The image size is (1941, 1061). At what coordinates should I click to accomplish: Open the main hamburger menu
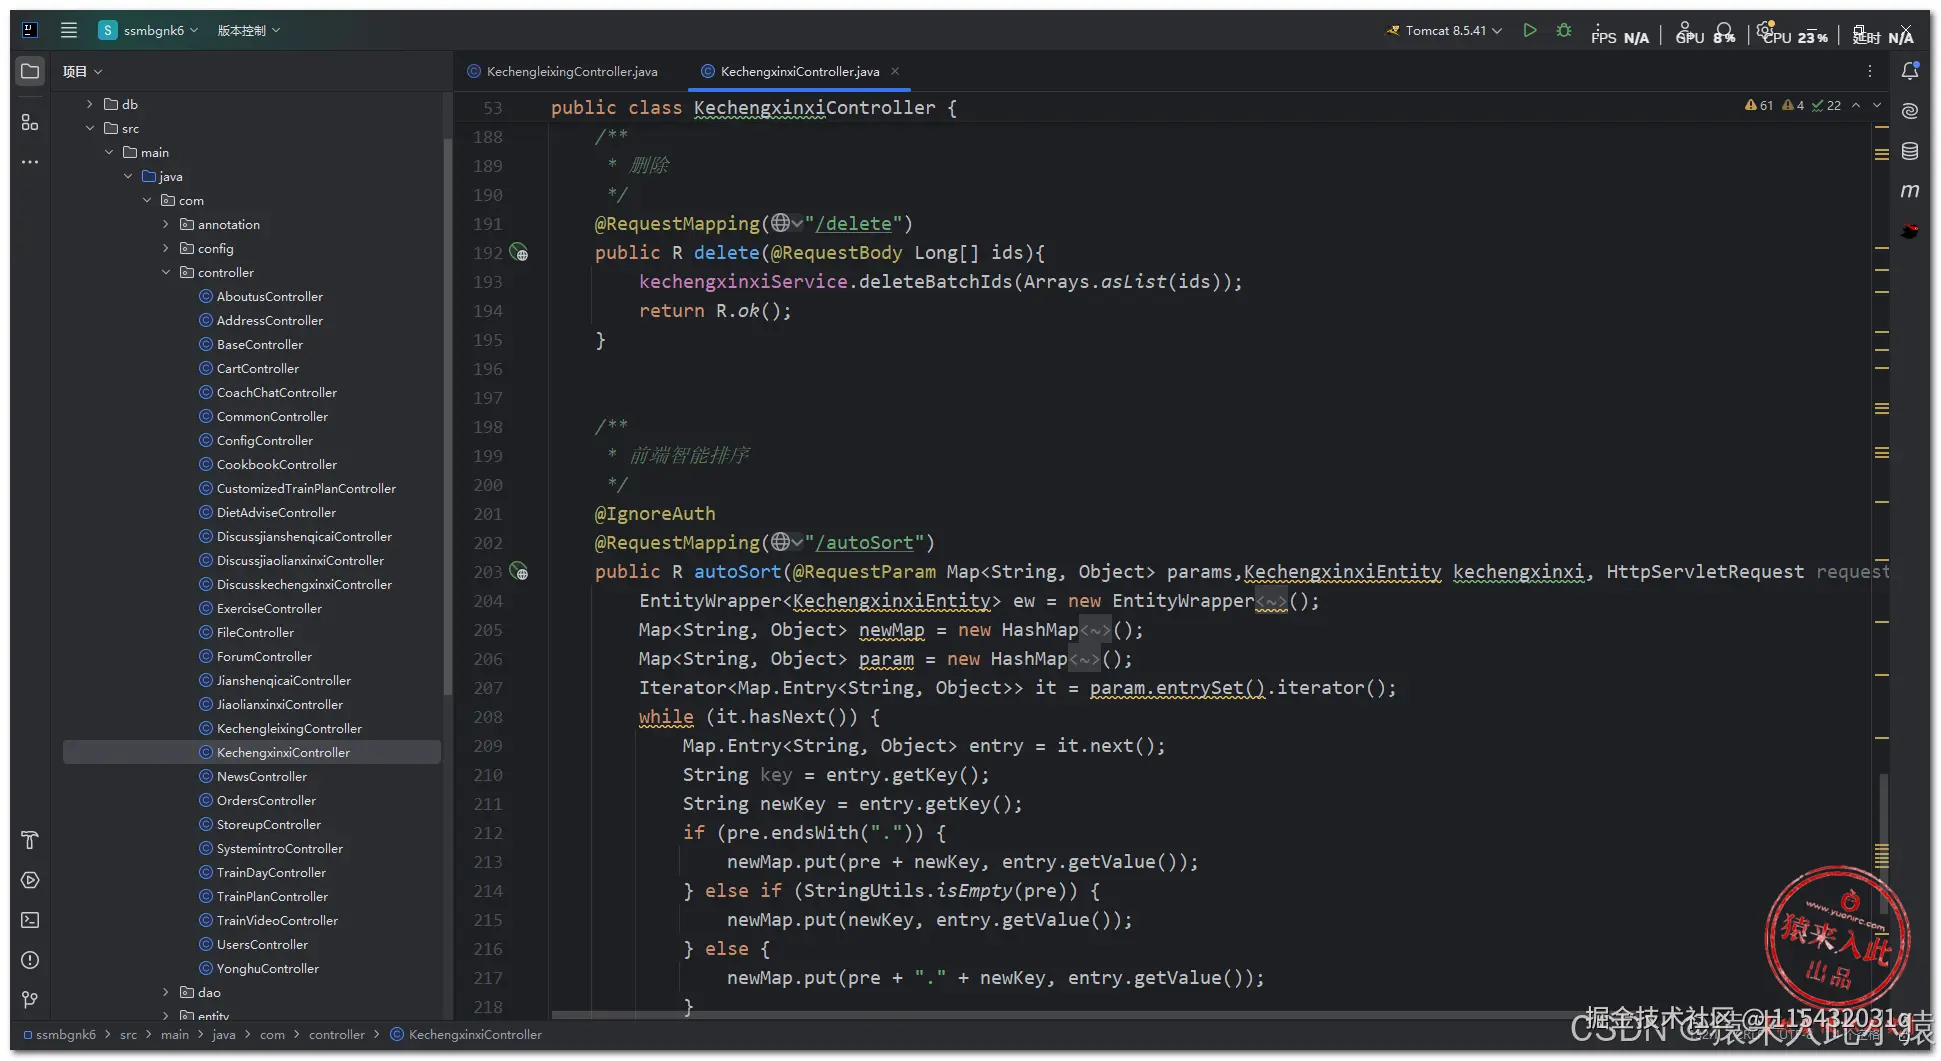tap(69, 30)
